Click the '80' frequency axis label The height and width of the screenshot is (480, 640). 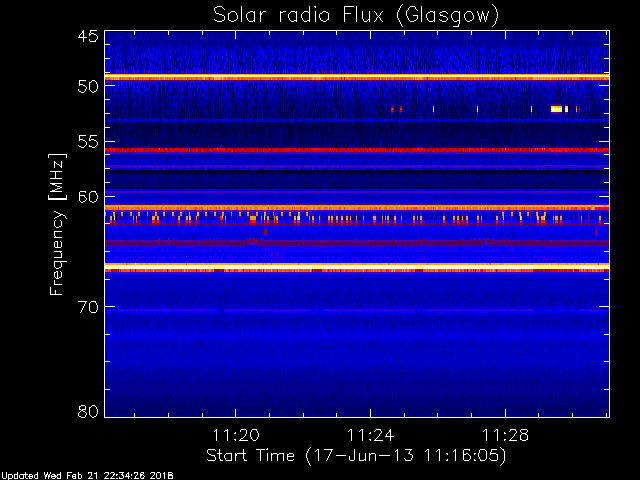pos(88,411)
